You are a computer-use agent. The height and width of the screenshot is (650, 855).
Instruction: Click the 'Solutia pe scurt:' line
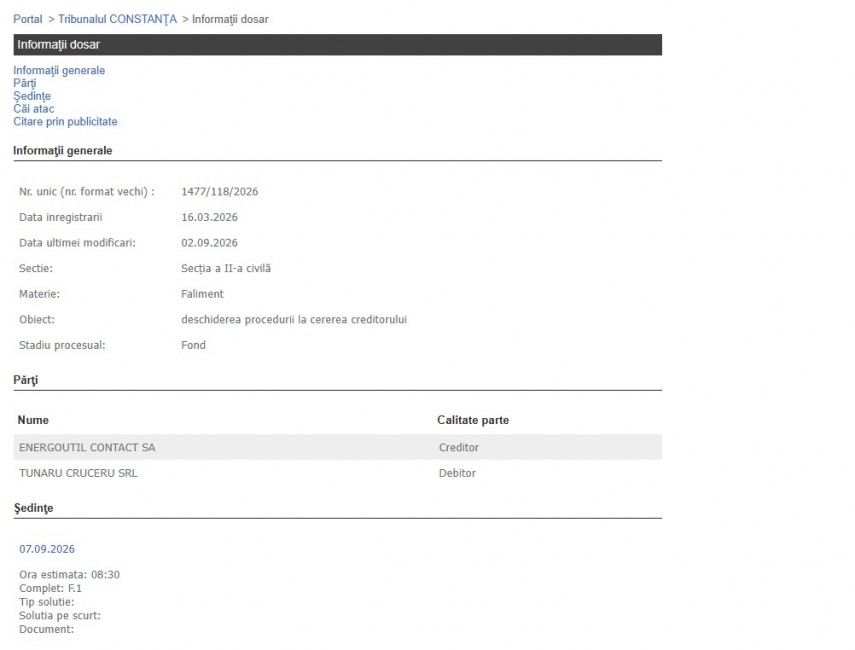[60, 615]
